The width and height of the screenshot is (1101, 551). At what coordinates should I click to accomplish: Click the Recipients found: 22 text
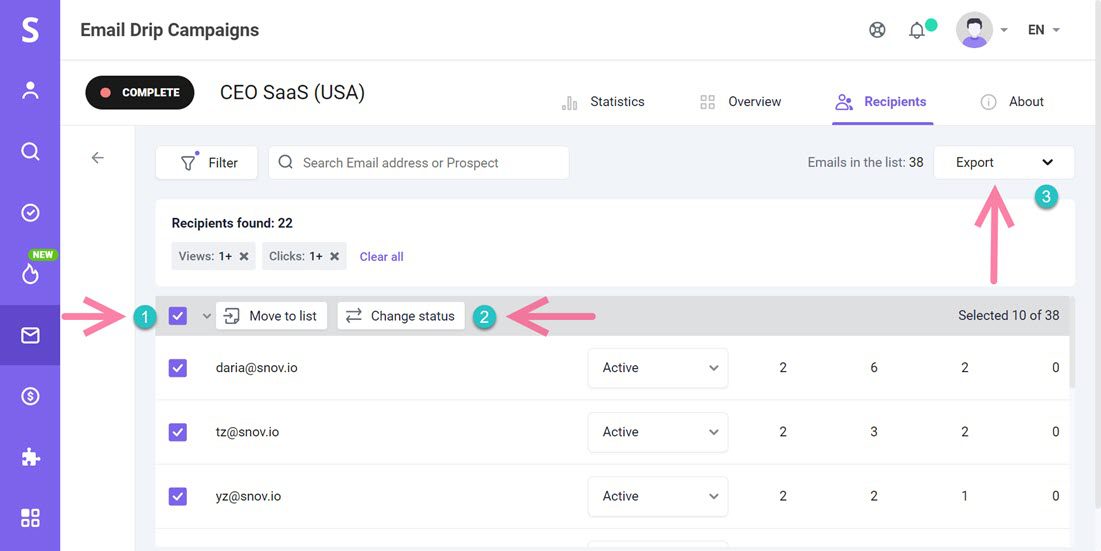(x=232, y=223)
